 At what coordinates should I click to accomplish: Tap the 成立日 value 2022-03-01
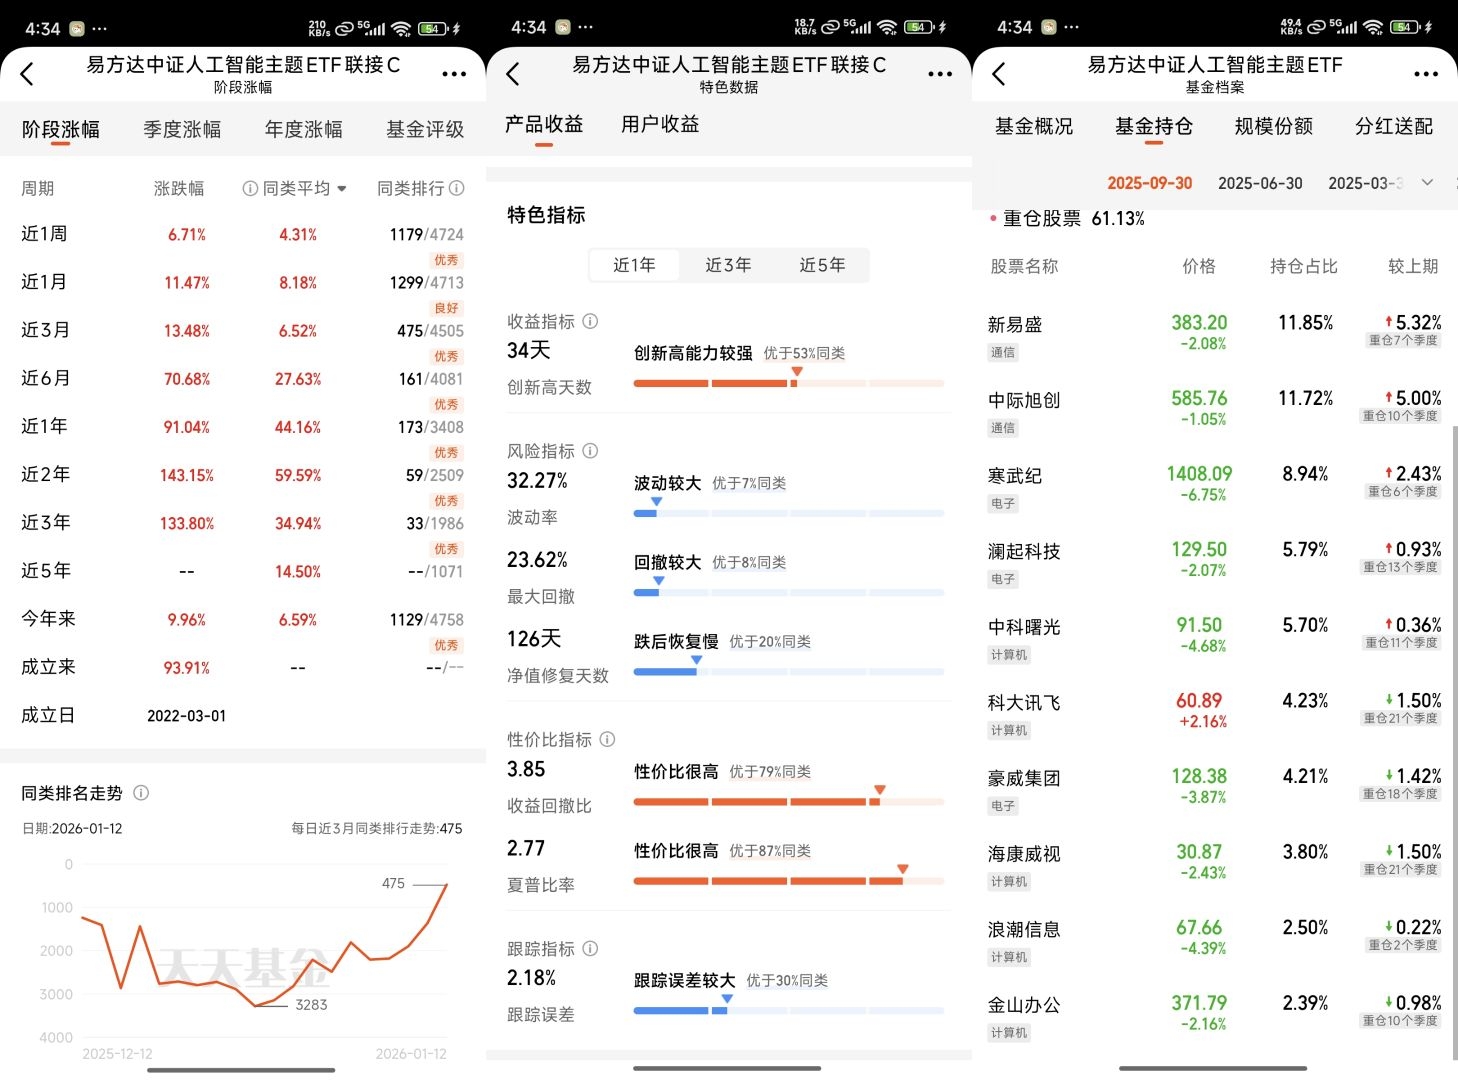pyautogui.click(x=186, y=716)
